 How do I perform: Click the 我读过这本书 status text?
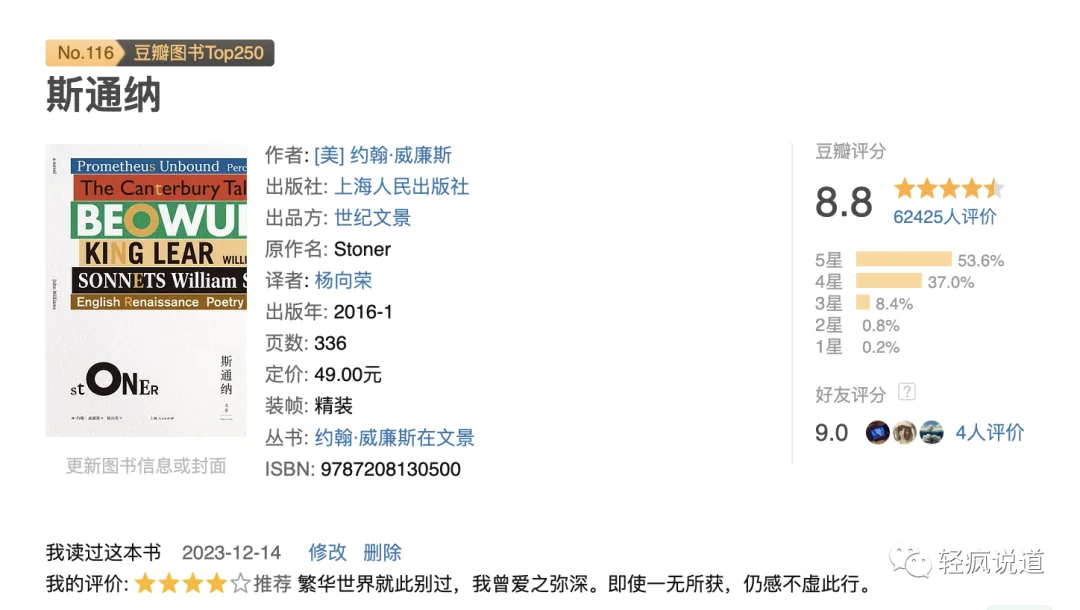tap(103, 552)
